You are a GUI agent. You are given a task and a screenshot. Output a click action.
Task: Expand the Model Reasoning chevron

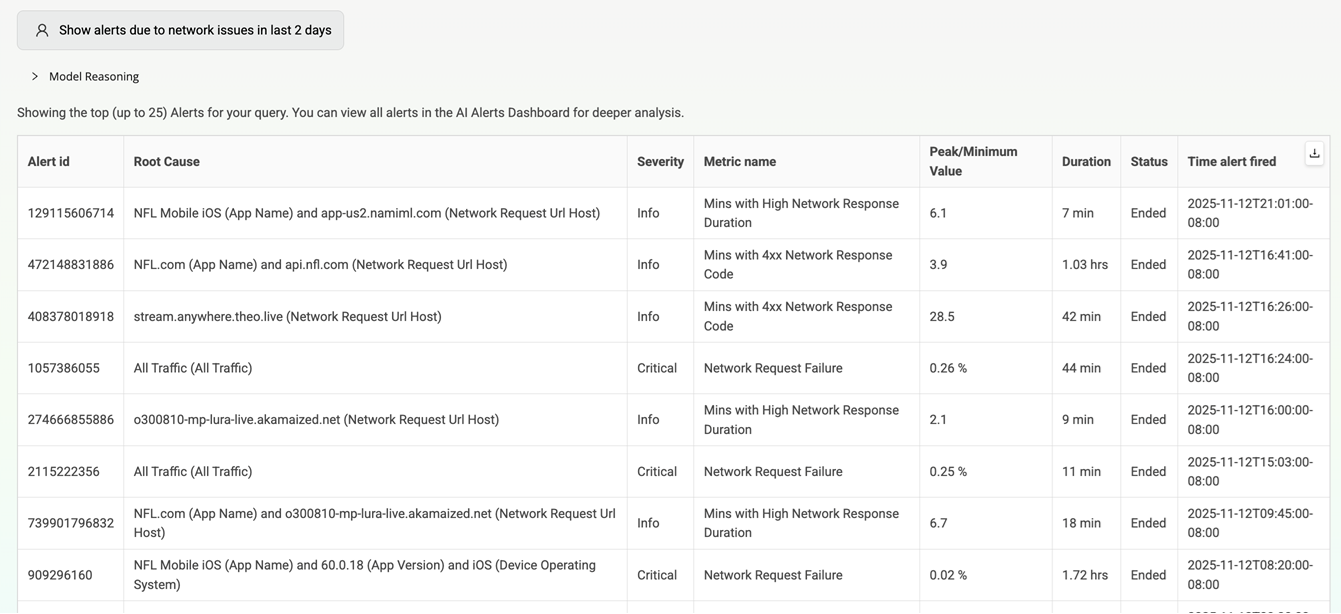tap(35, 76)
